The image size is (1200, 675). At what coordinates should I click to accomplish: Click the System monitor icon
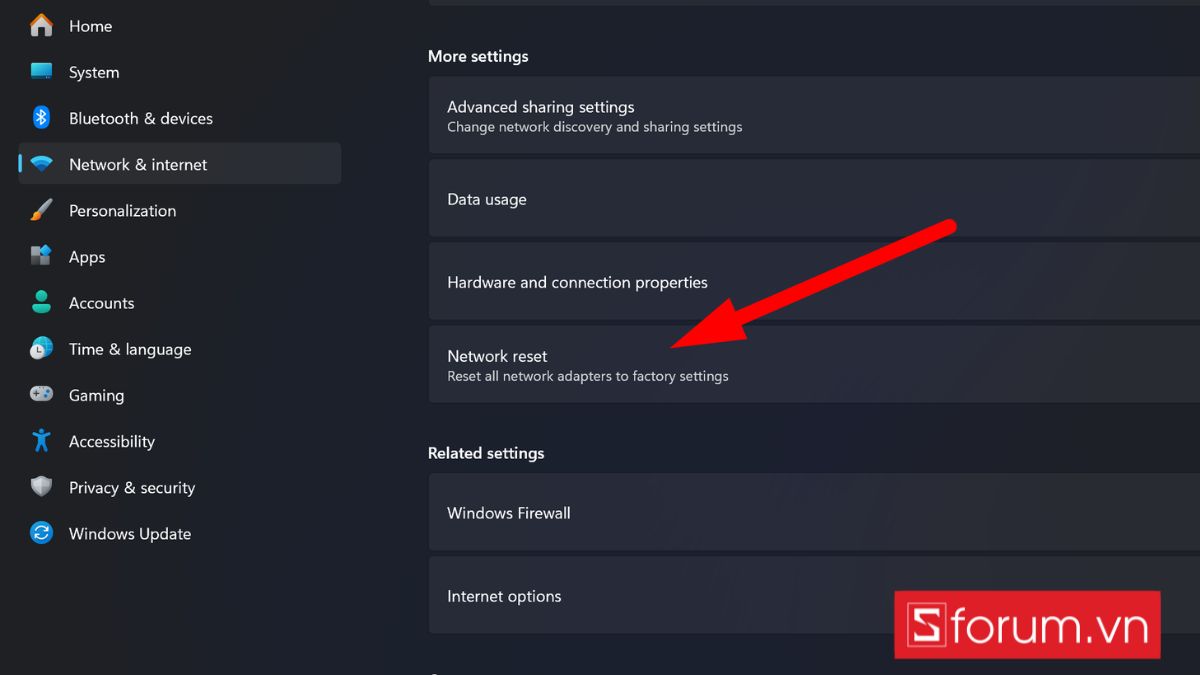coord(41,72)
